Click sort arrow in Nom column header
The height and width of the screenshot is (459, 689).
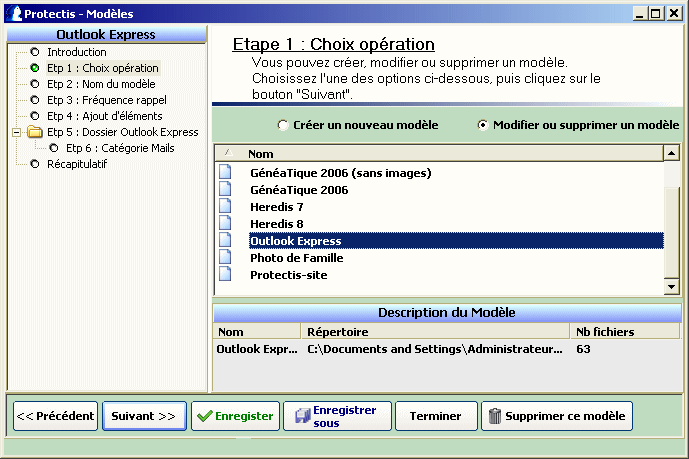pyautogui.click(x=228, y=152)
